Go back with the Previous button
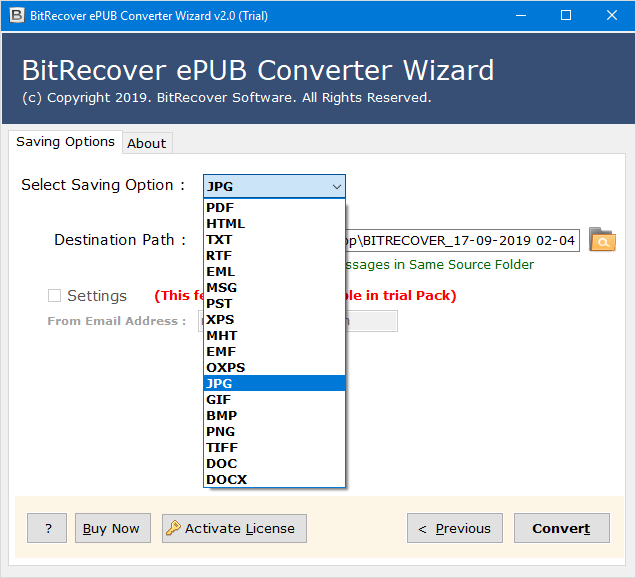Viewport: 636px width, 578px height. (x=455, y=528)
